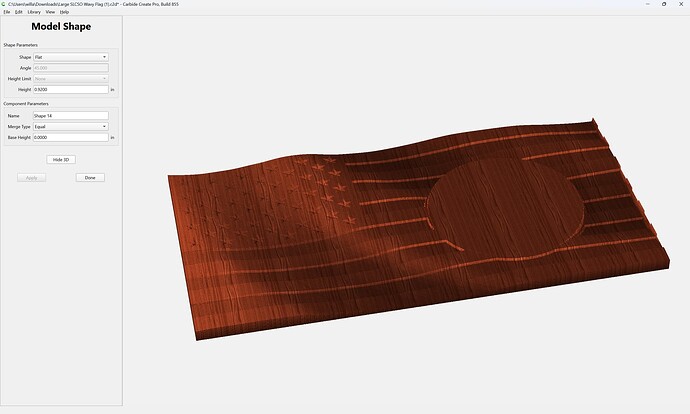690x414 pixels.
Task: Click the Model Shape panel heading
Action: (x=61, y=26)
